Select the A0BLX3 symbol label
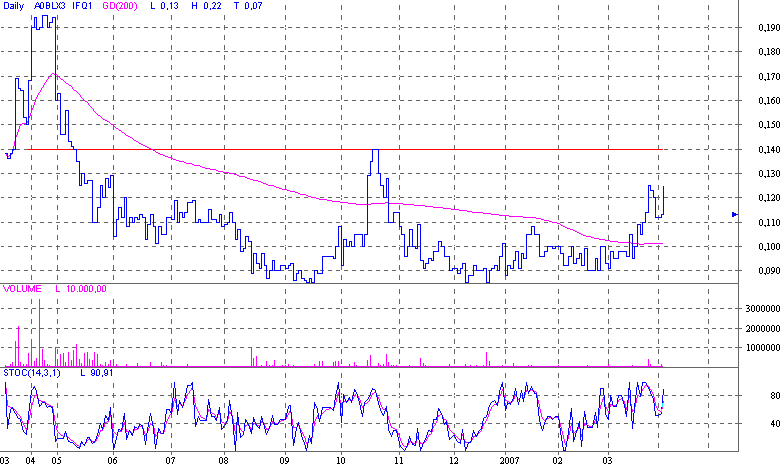The image size is (784, 469). click(50, 7)
